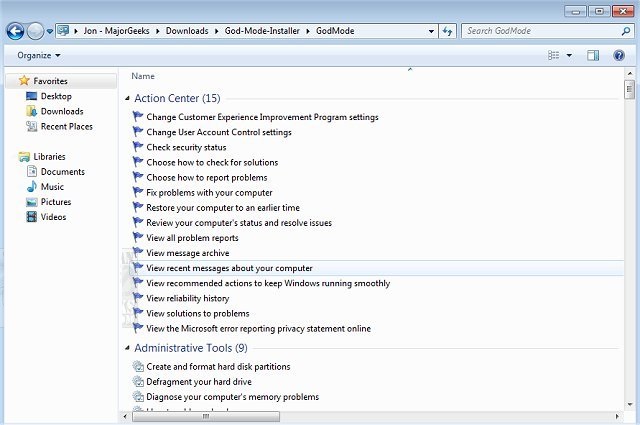Screen dimensions: 640x425
Task: Select Favorites in the navigation pane
Action: (x=50, y=81)
